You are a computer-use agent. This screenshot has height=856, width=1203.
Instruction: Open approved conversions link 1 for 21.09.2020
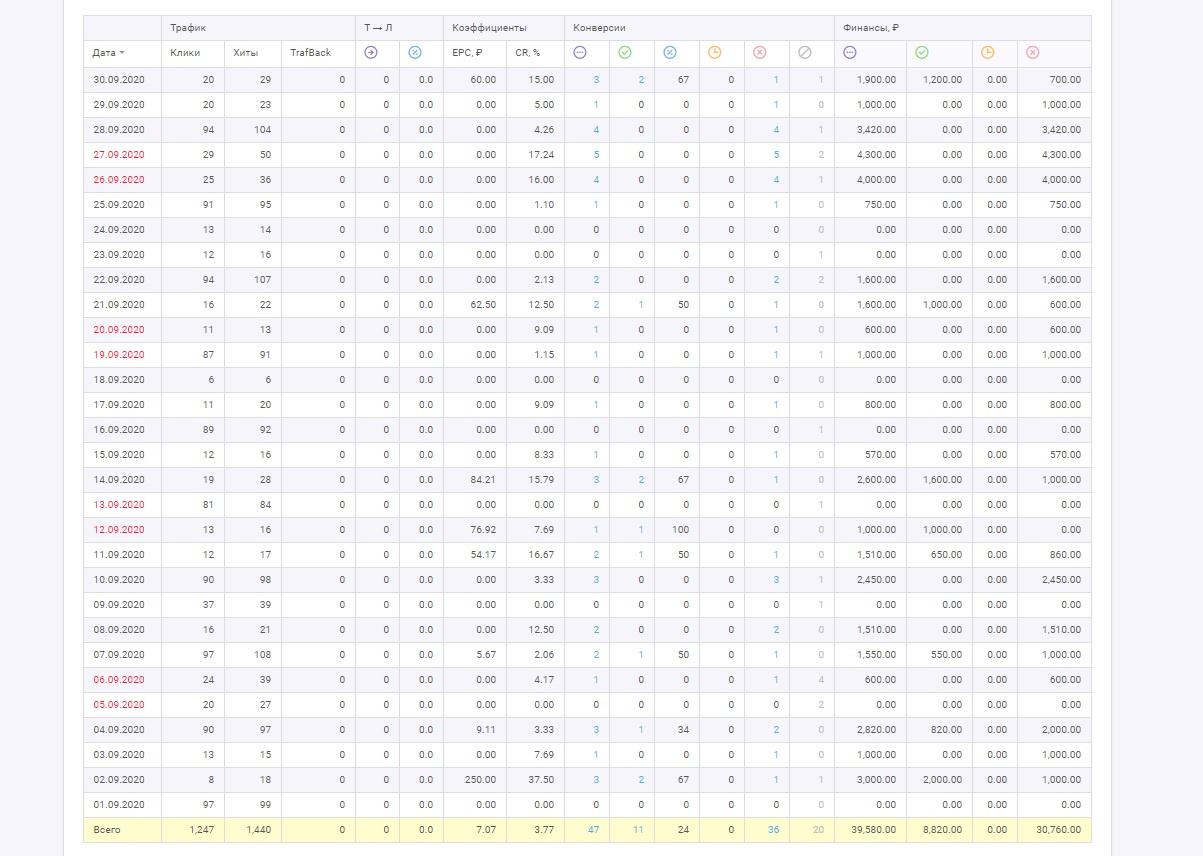click(641, 304)
